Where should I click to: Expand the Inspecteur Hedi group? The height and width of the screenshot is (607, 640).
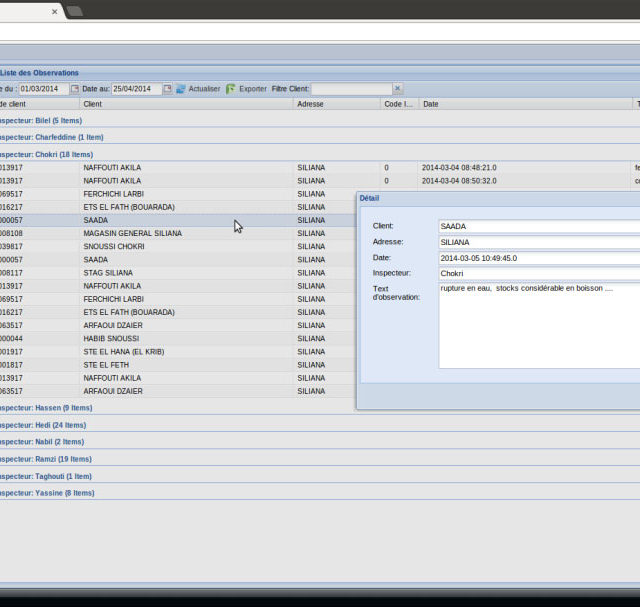[x=42, y=424]
